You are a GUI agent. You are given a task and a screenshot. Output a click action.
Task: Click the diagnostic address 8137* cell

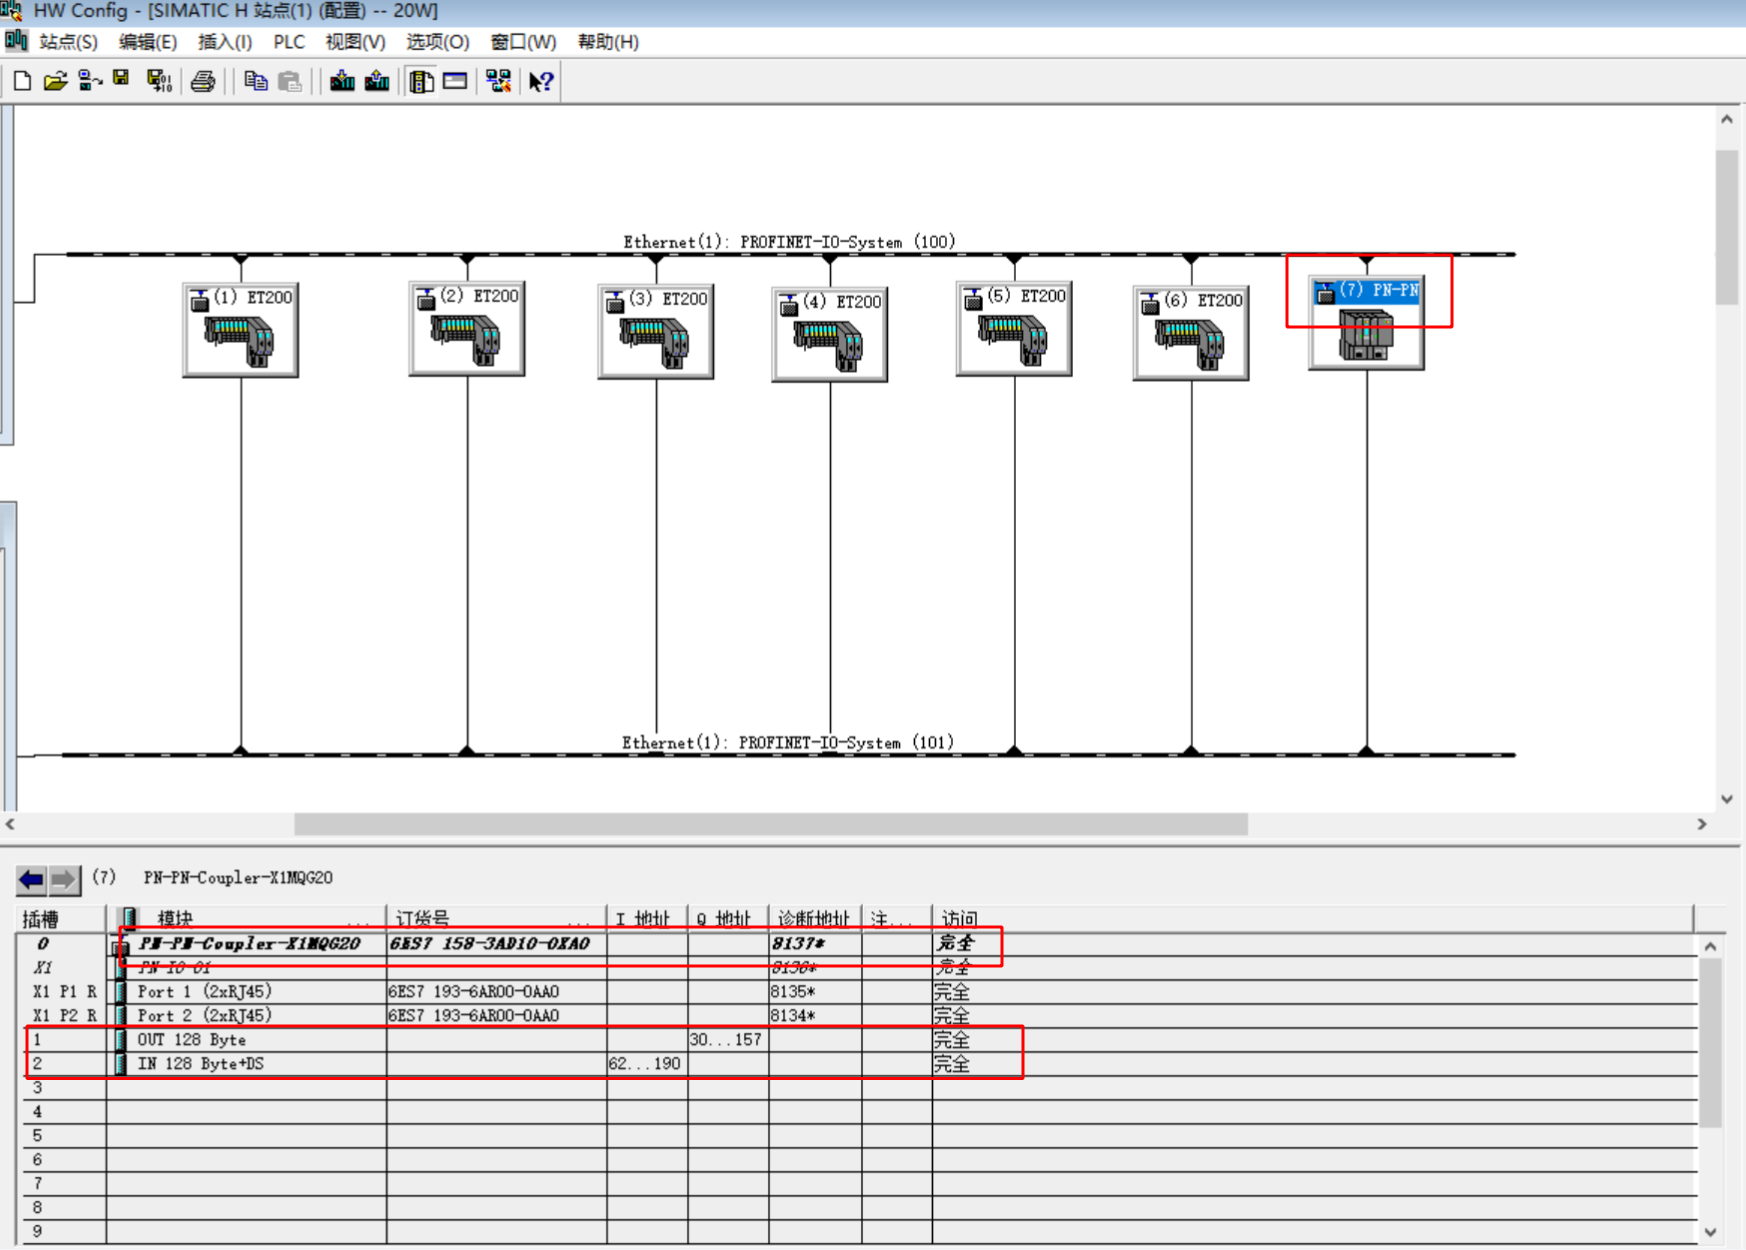pos(814,944)
